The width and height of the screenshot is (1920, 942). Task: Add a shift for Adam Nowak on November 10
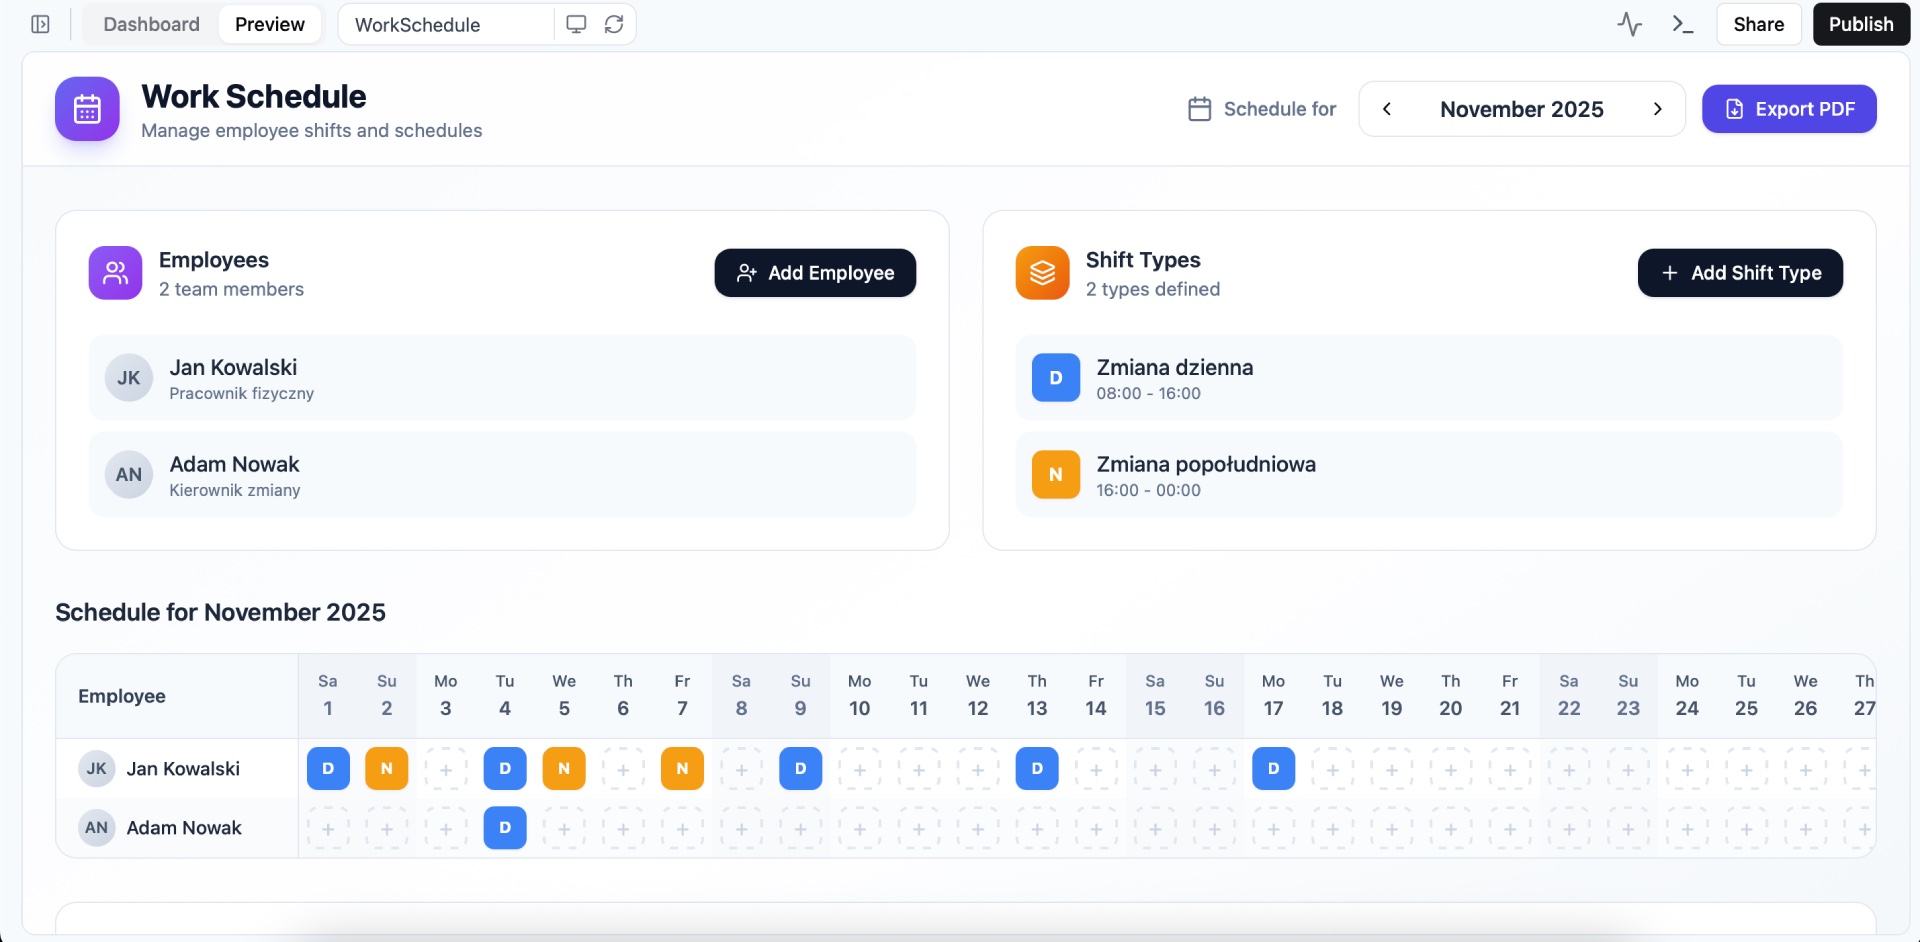[859, 828]
